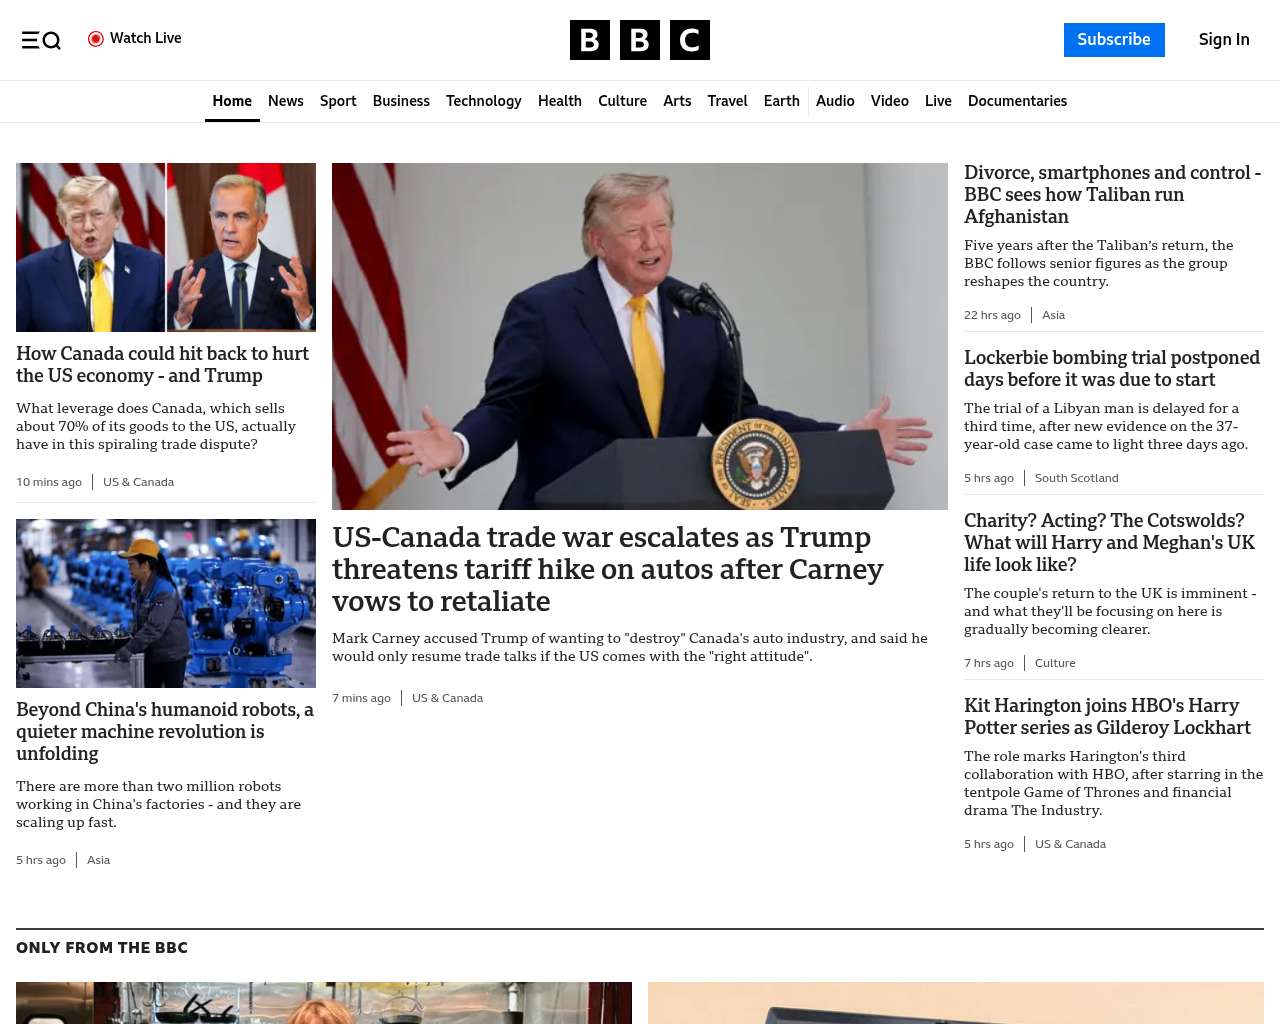Switch to the Technology section
The width and height of the screenshot is (1280, 1024).
pyautogui.click(x=484, y=101)
